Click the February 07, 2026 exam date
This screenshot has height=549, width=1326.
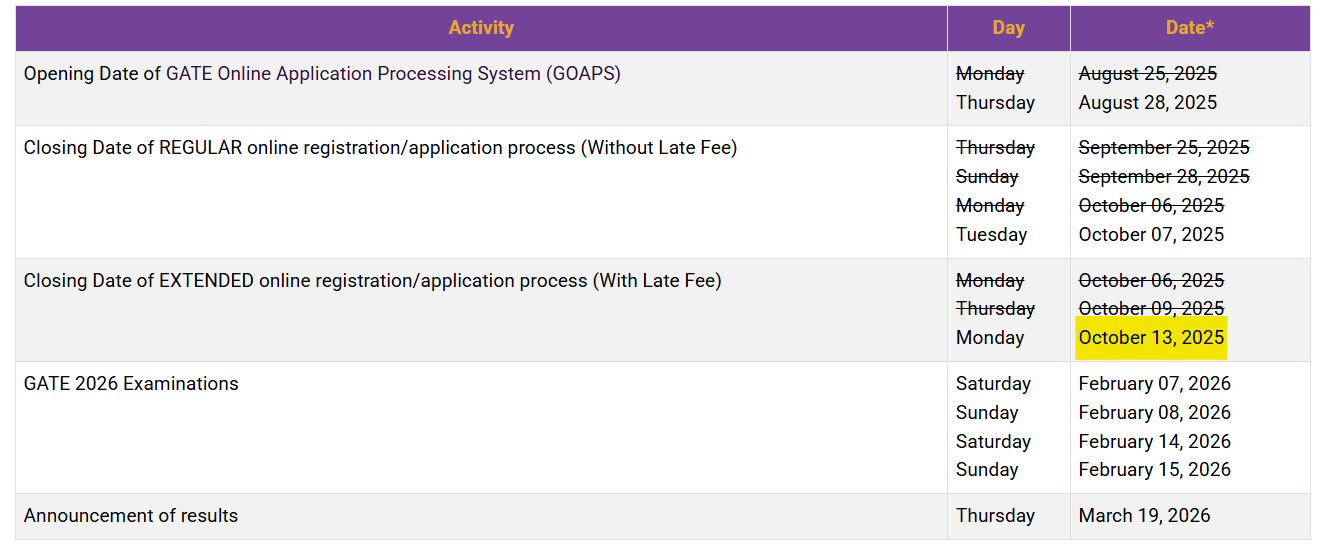[x=1154, y=384]
